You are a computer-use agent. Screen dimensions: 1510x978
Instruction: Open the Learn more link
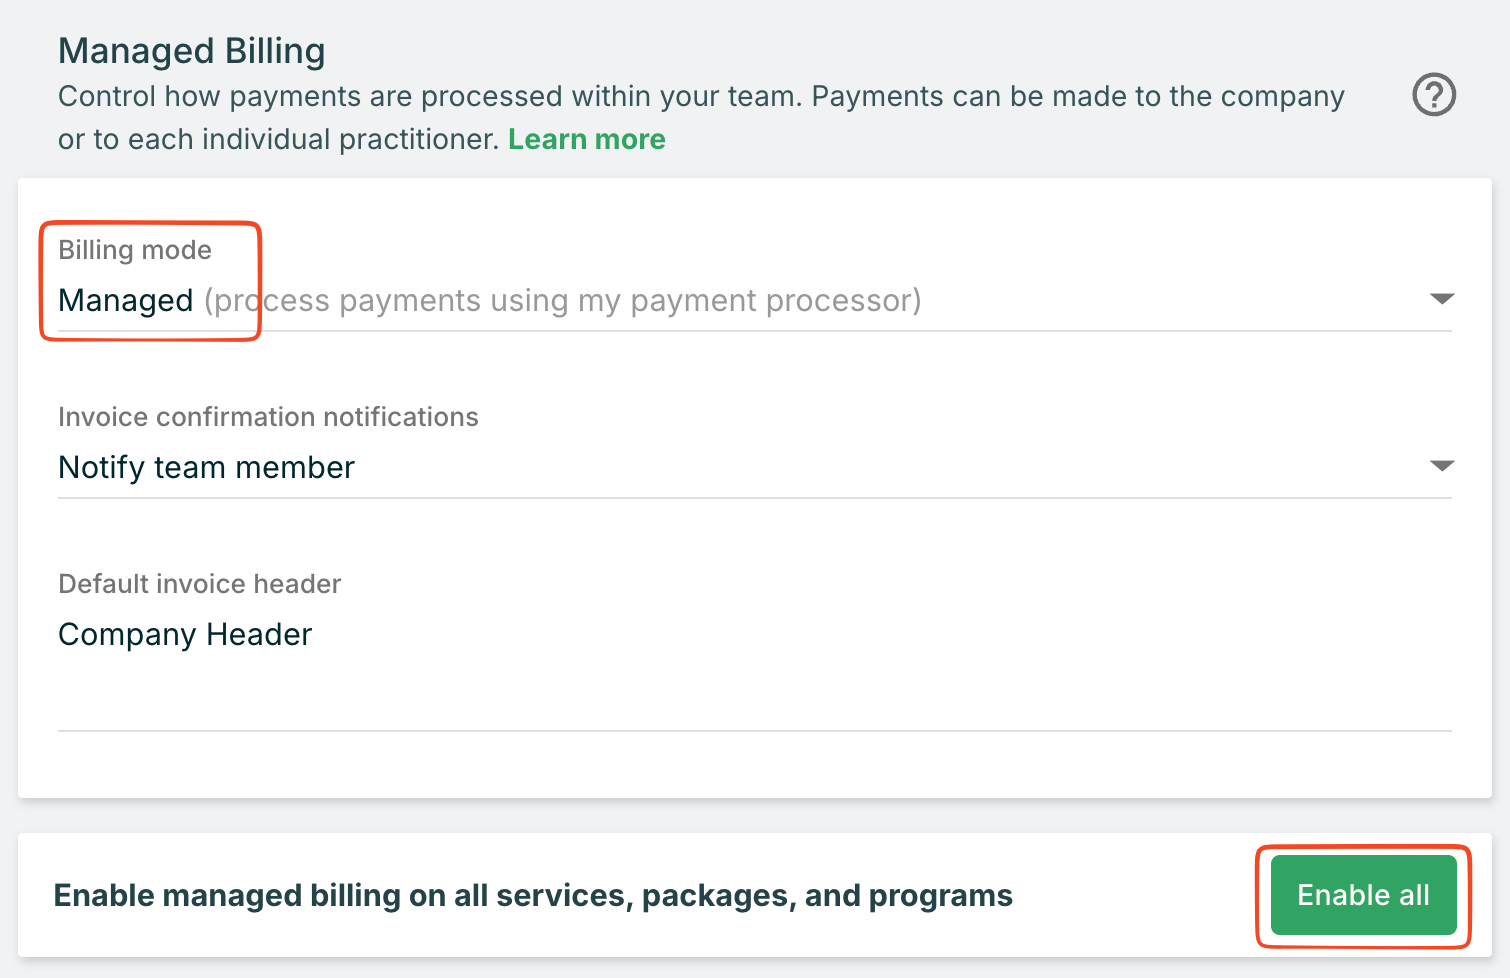[586, 139]
